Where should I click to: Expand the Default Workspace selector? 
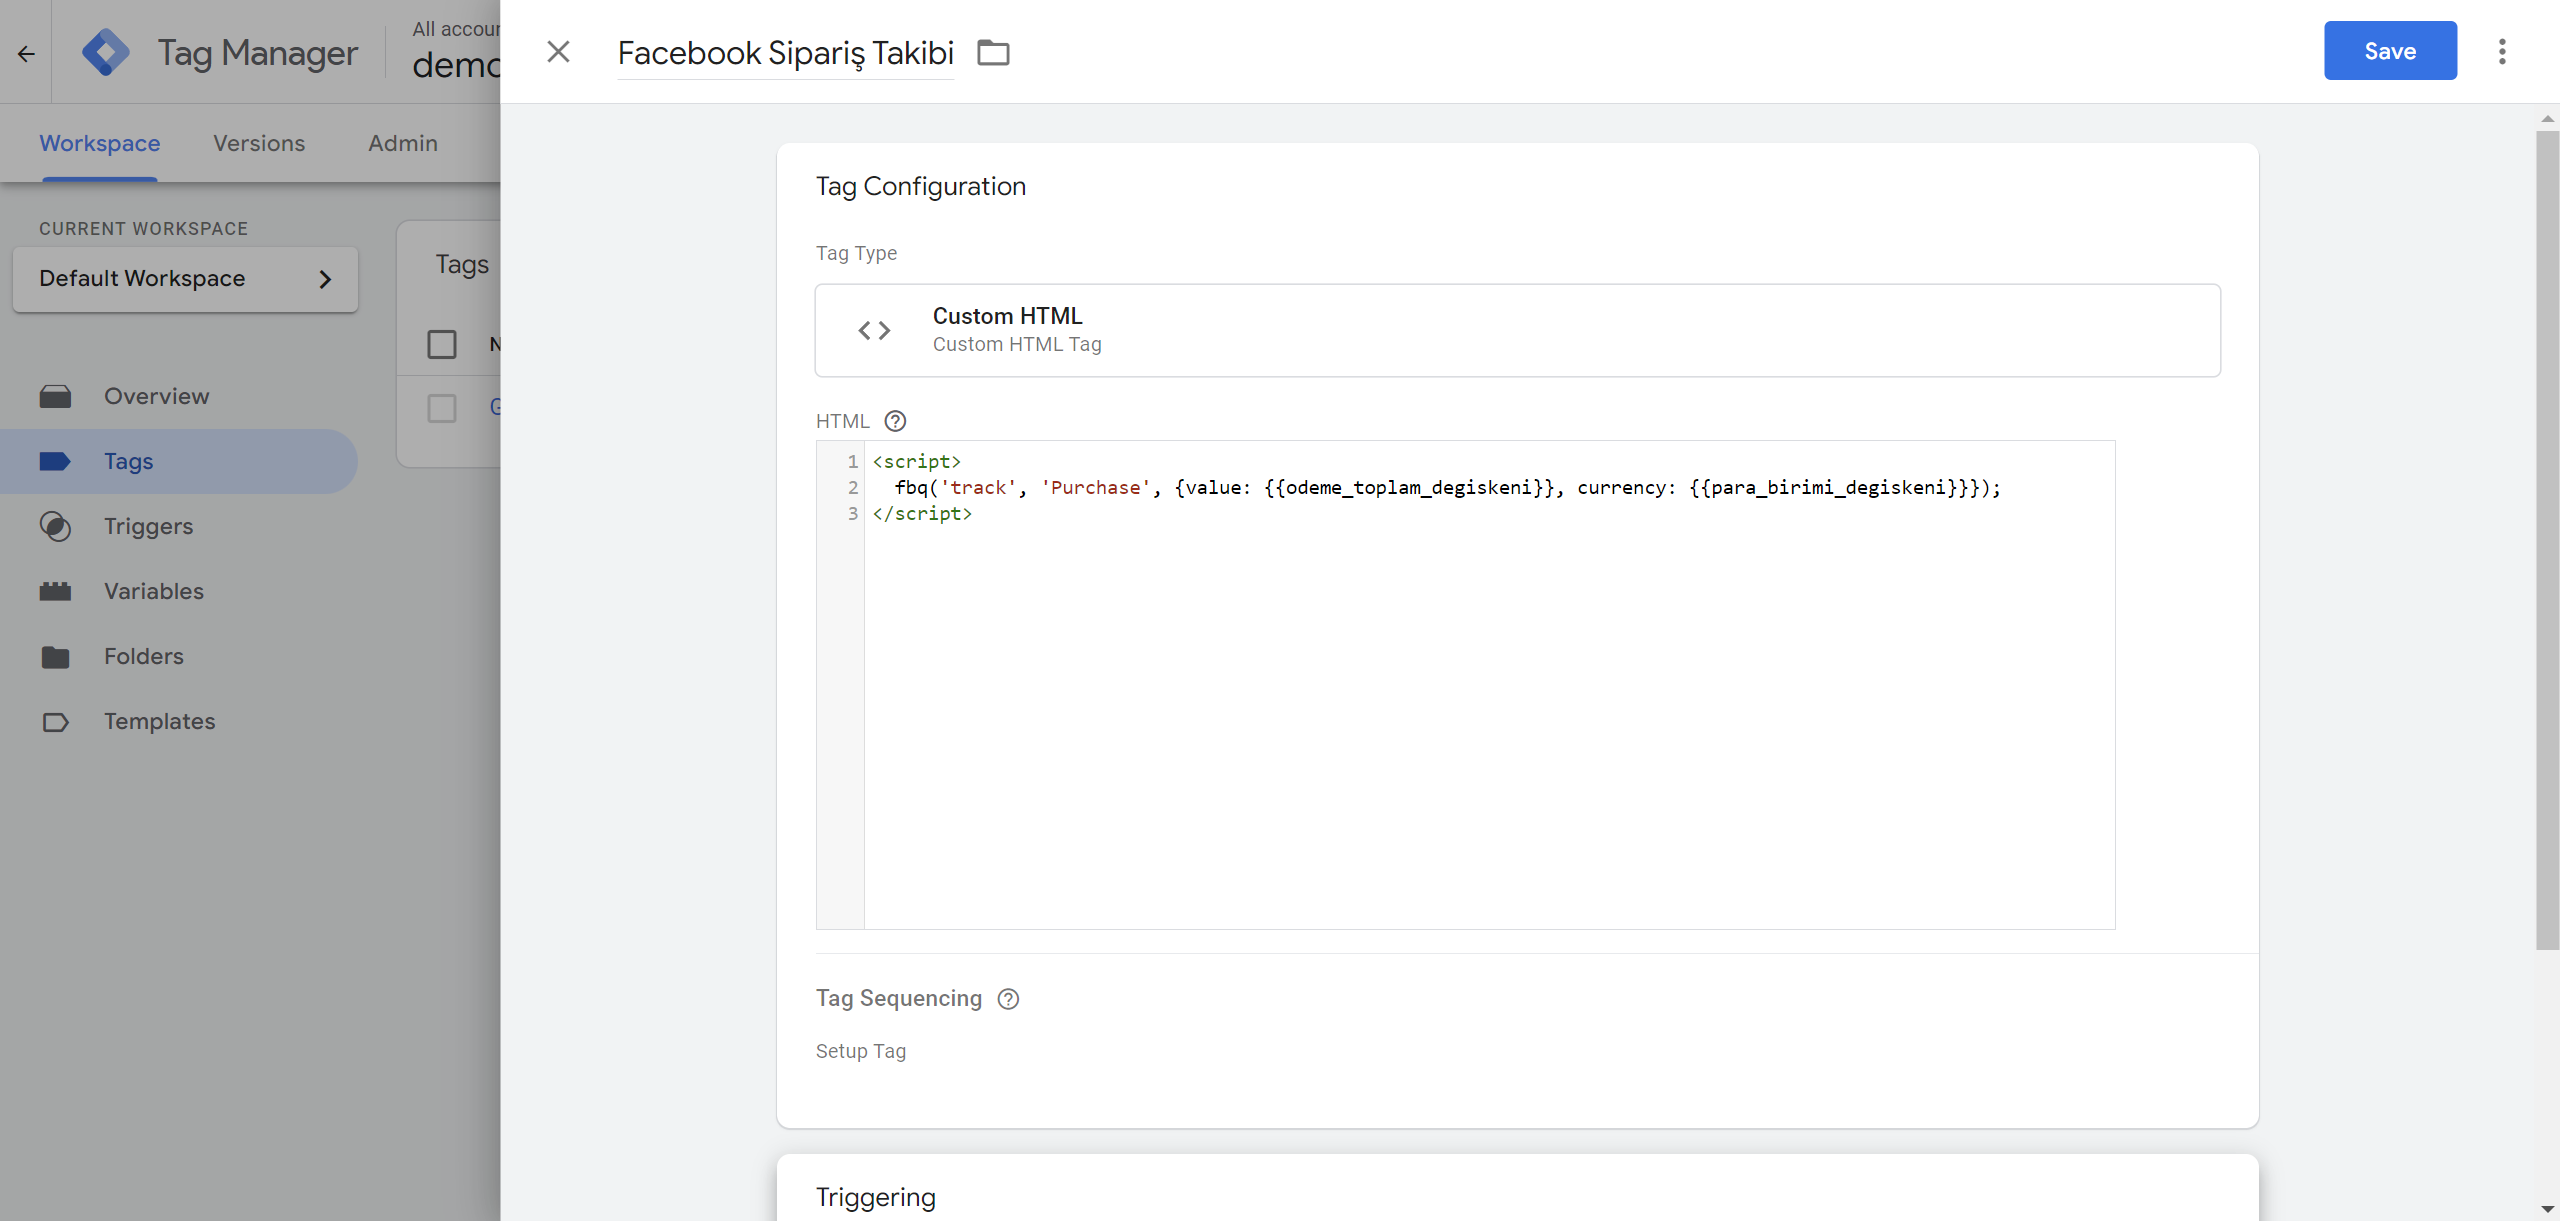pos(186,279)
